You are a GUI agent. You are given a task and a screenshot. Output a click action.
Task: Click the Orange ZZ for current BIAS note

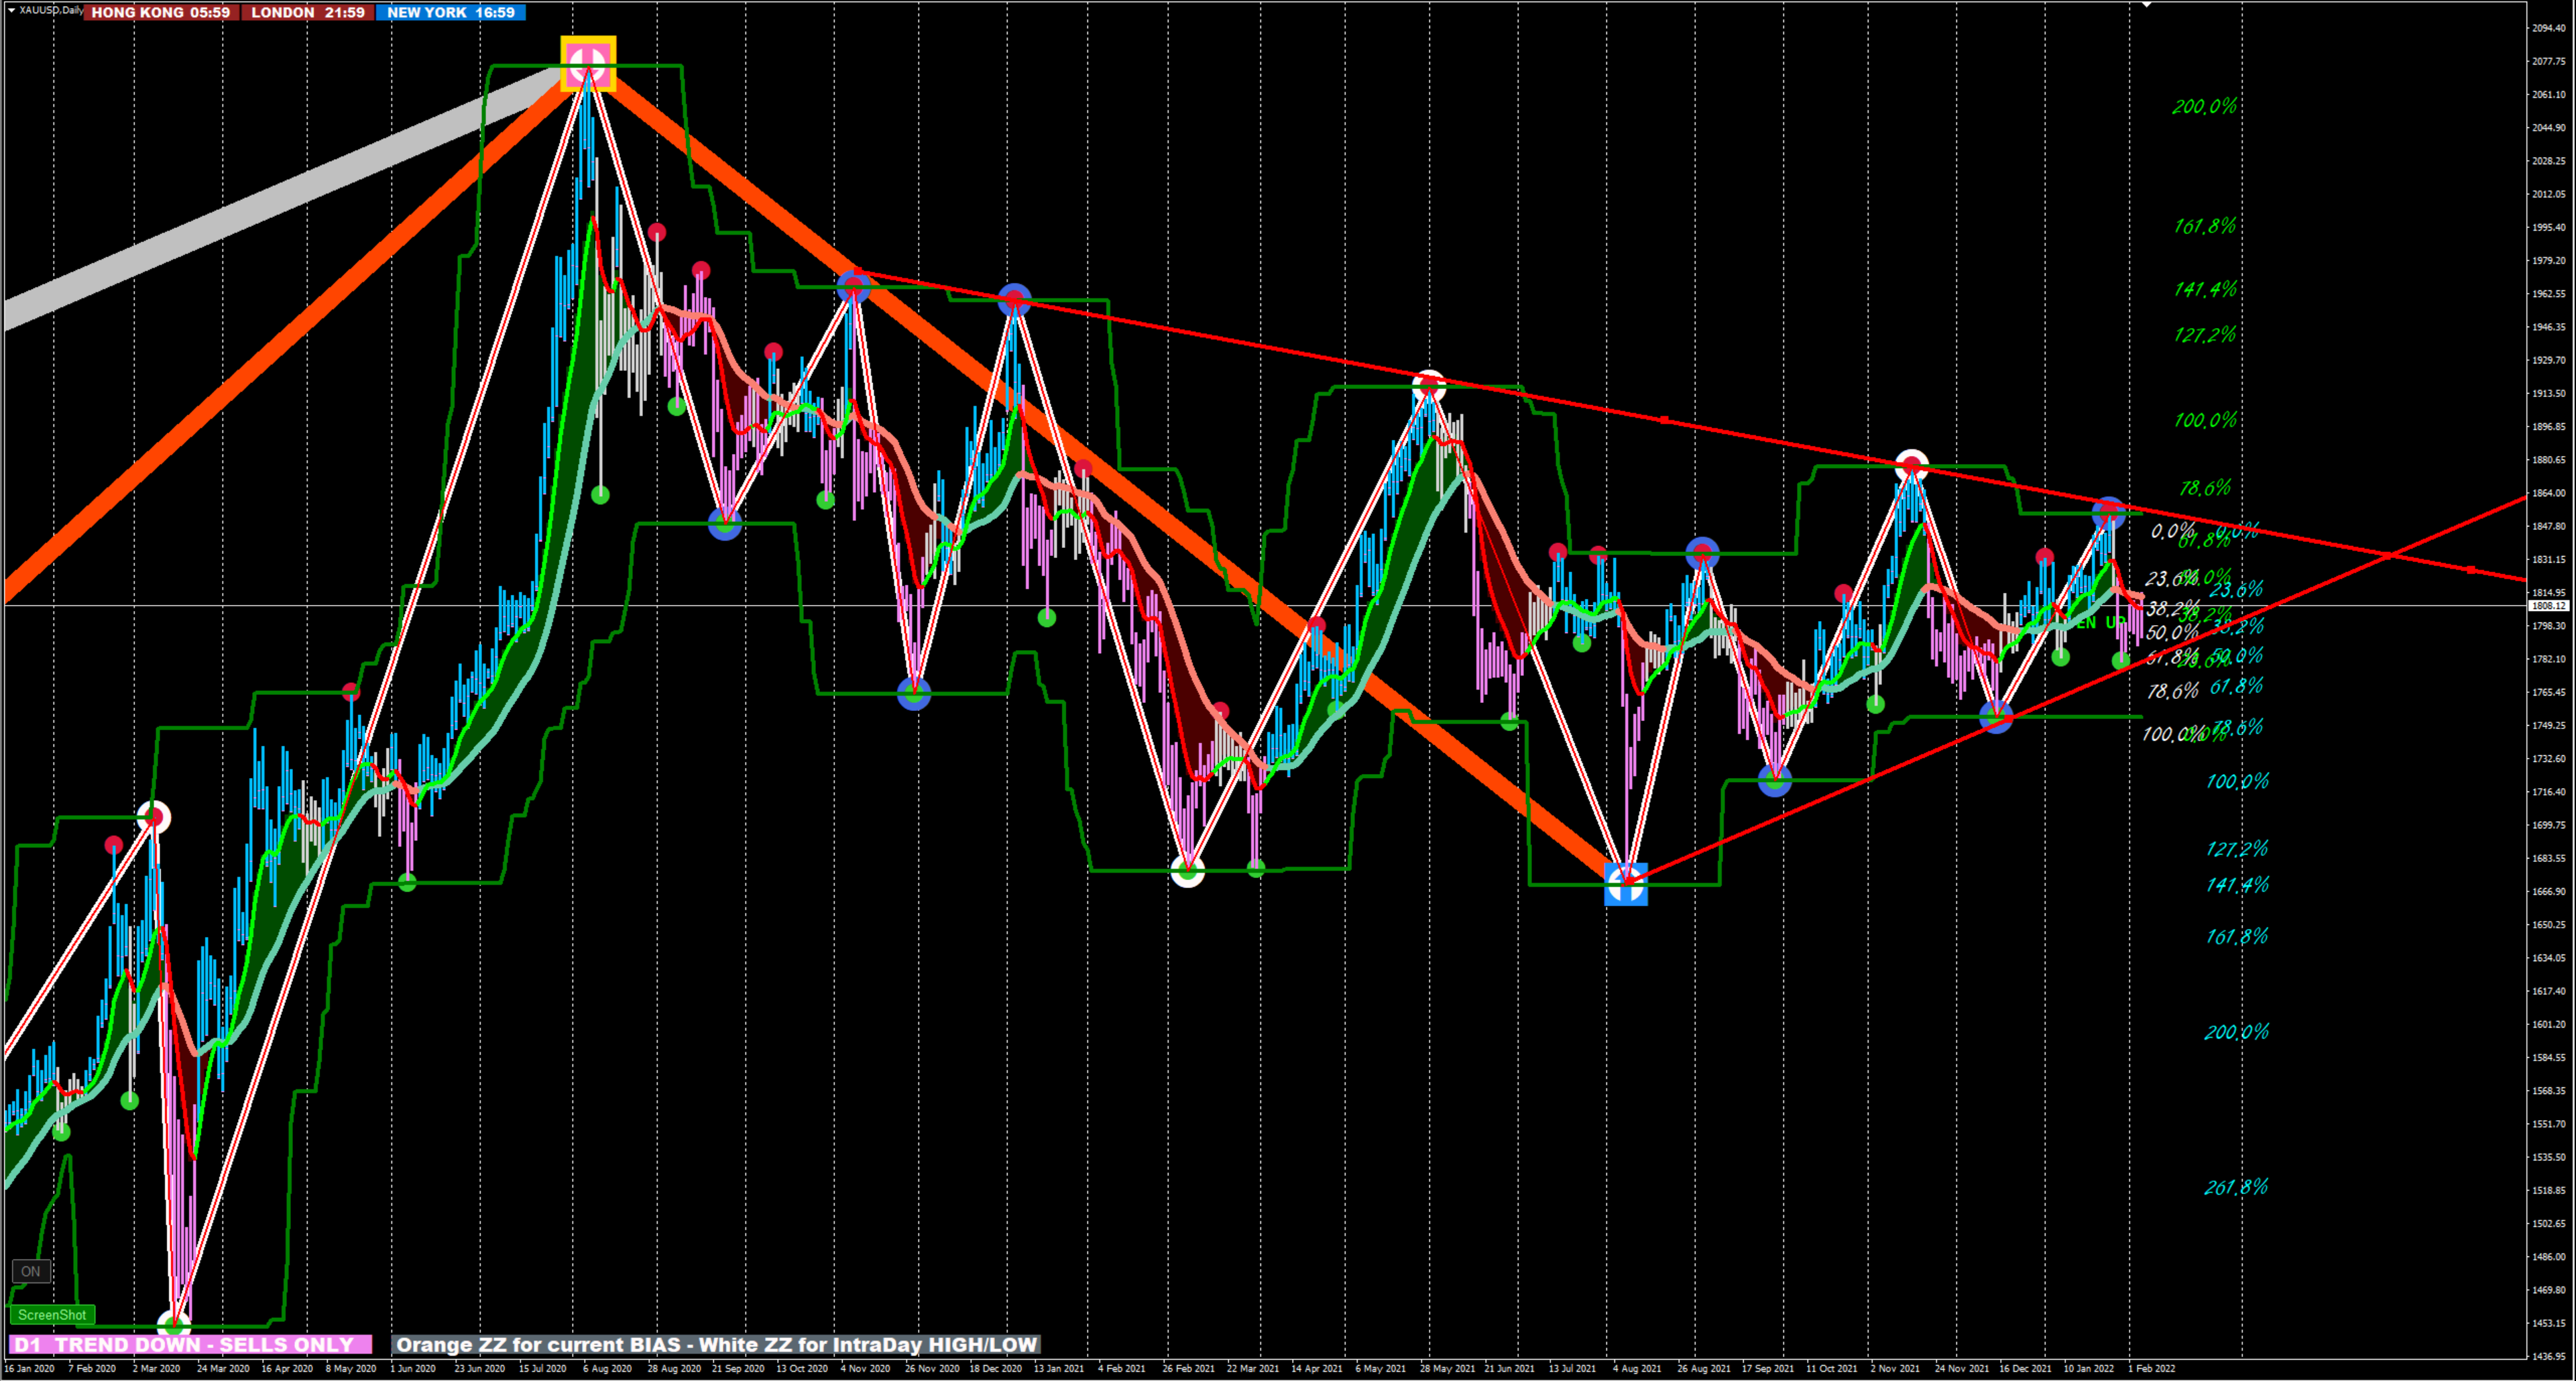pos(716,1344)
